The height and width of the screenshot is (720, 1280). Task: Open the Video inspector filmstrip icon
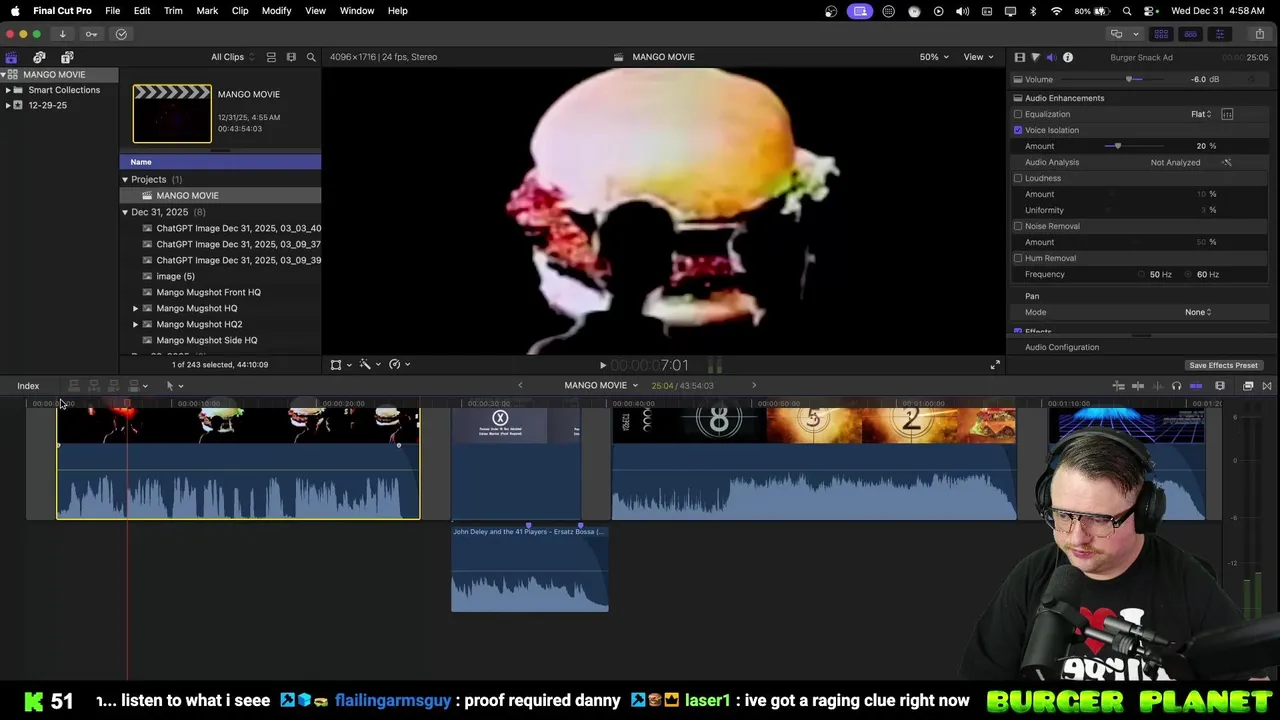[1019, 57]
